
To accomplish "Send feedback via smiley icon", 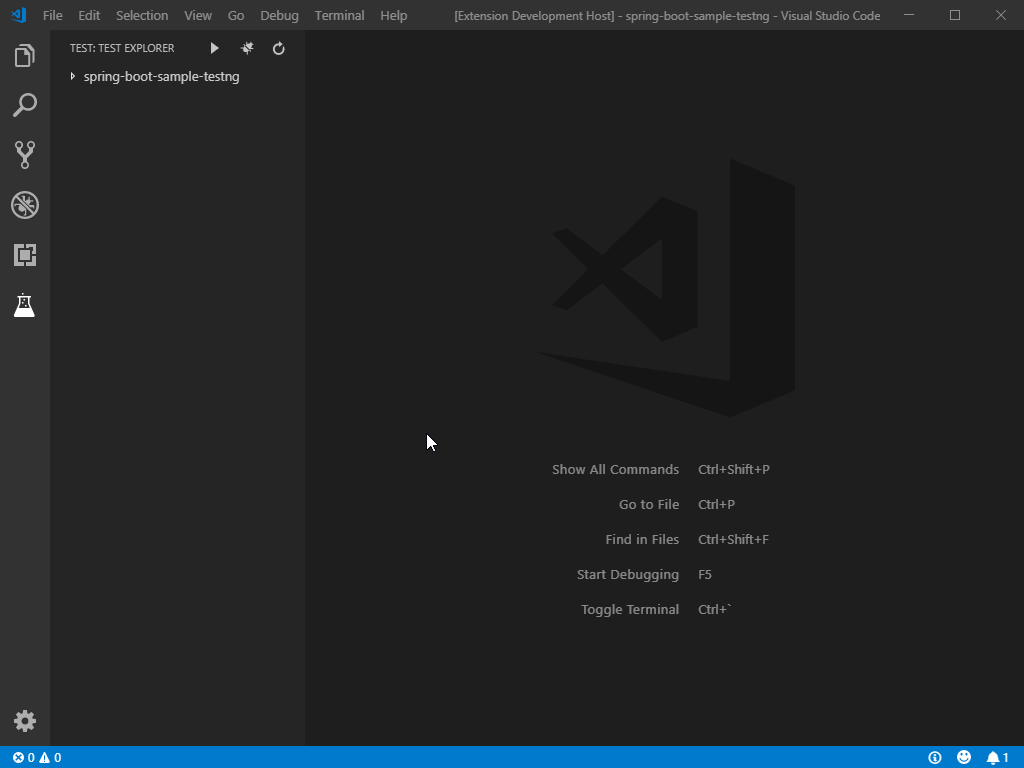I will [964, 757].
